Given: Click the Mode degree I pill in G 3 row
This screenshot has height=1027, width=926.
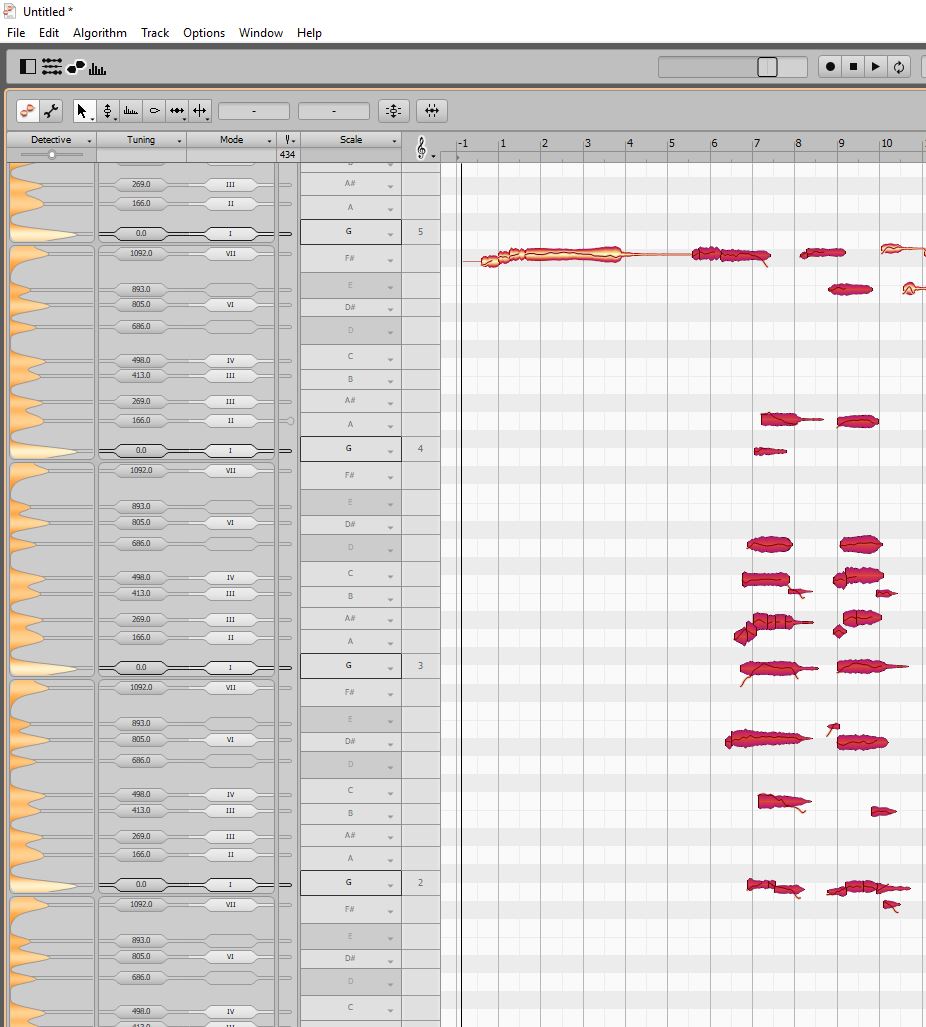Looking at the screenshot, I should click(x=231, y=667).
